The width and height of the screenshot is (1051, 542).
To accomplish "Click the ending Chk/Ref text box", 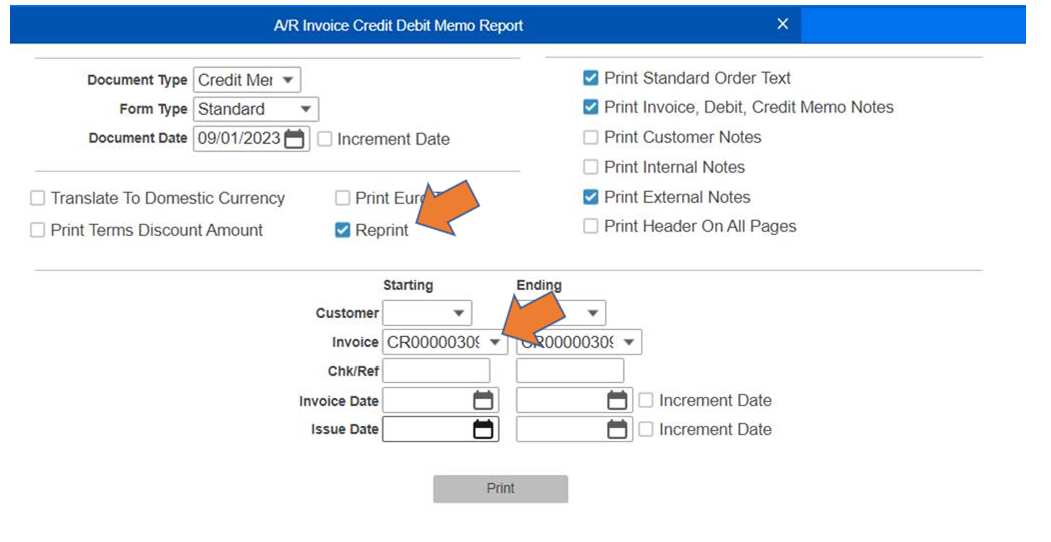I will click(x=569, y=372).
